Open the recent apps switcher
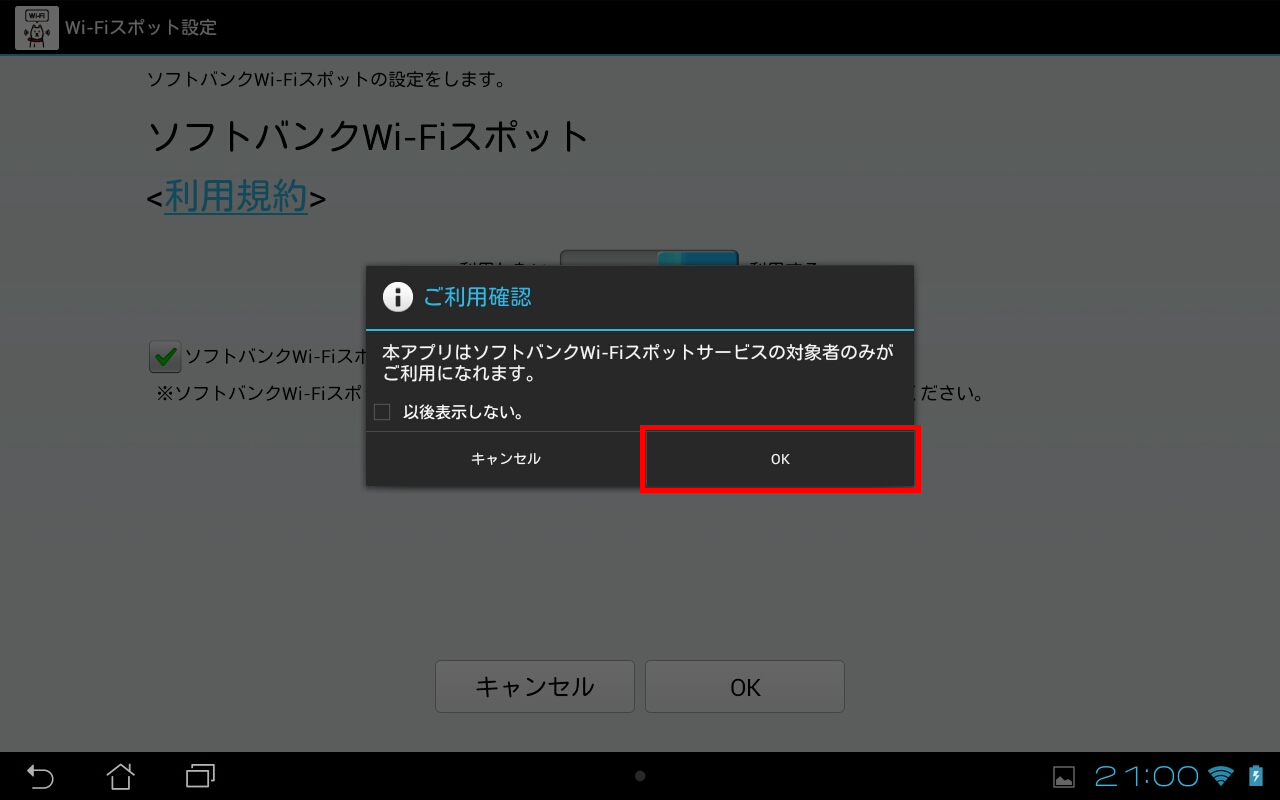1280x800 pixels. coord(201,776)
